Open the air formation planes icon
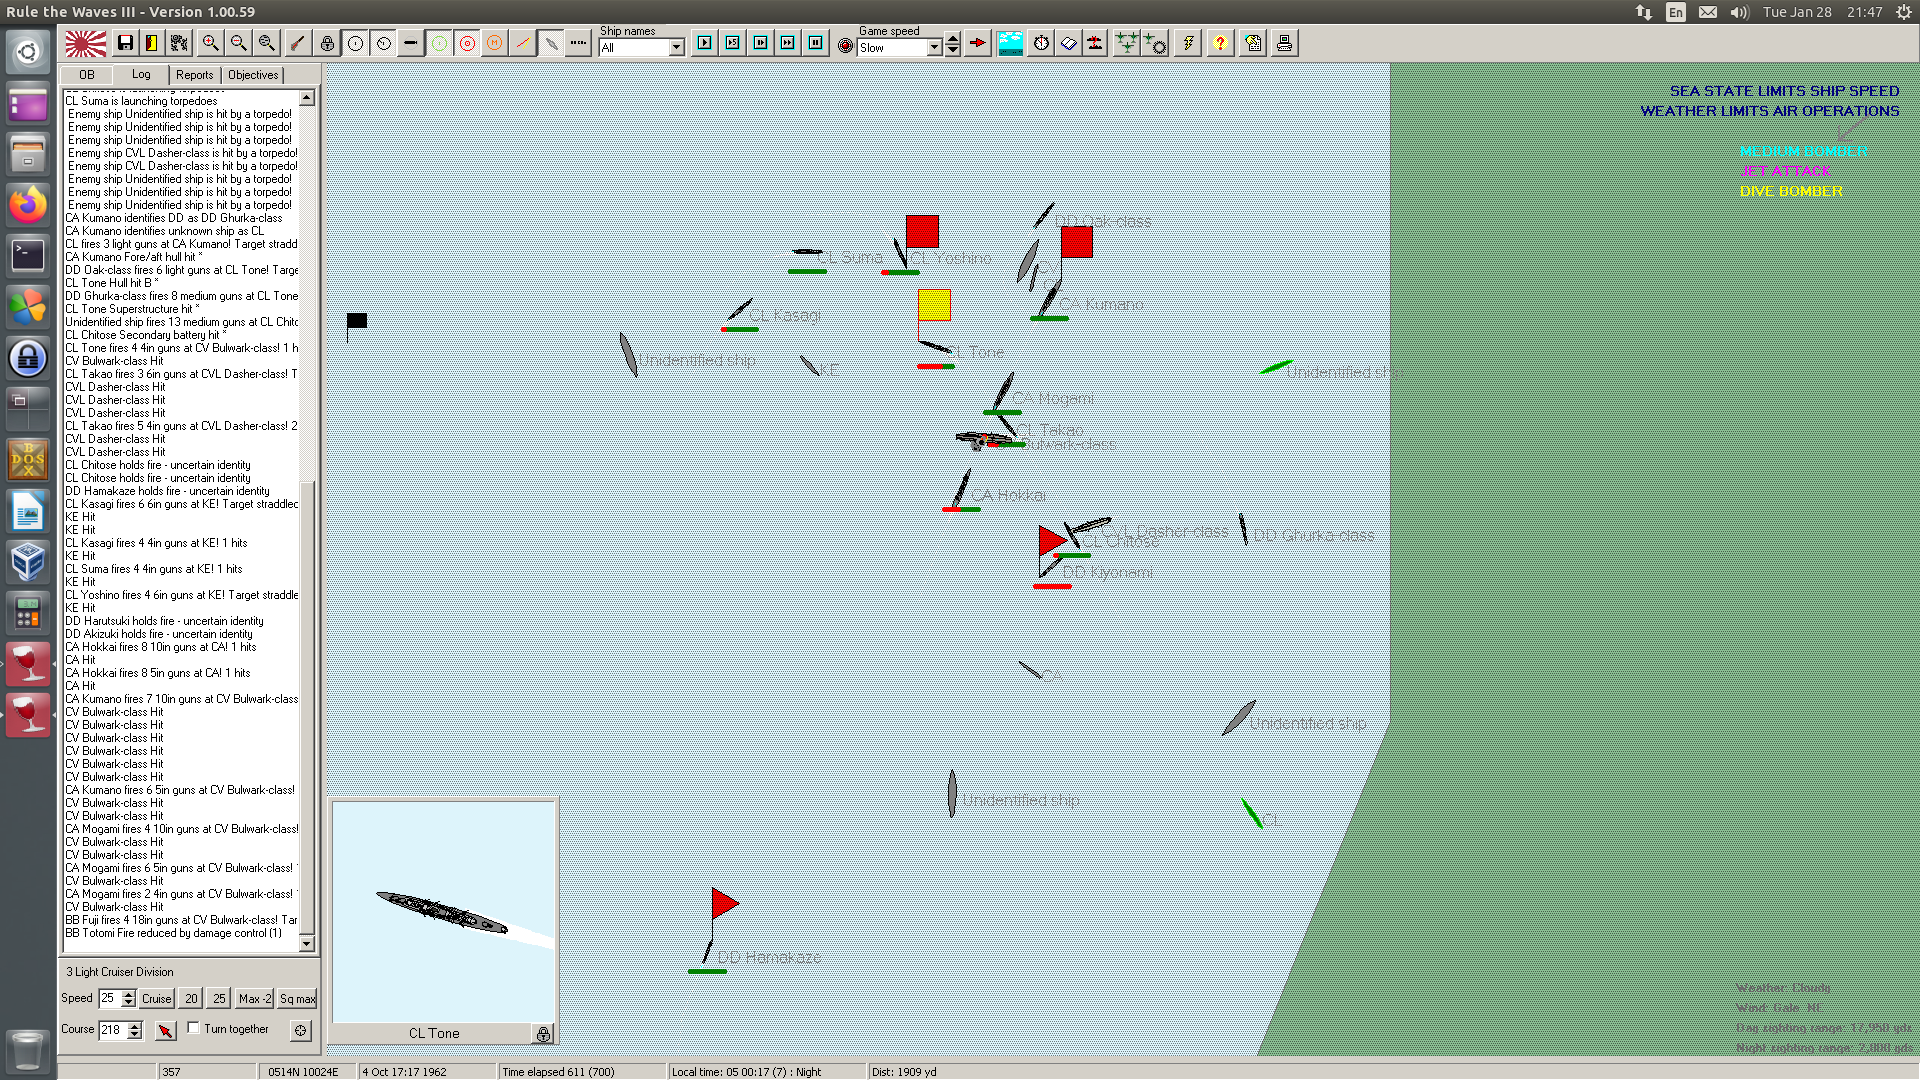Image resolution: width=1920 pixels, height=1080 pixels. pyautogui.click(x=1126, y=43)
